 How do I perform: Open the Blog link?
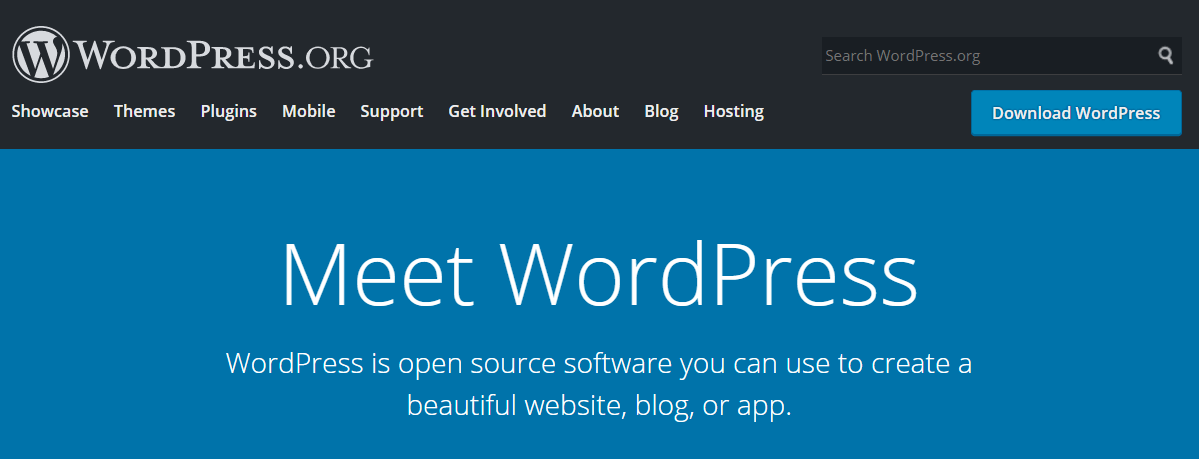[x=661, y=112]
